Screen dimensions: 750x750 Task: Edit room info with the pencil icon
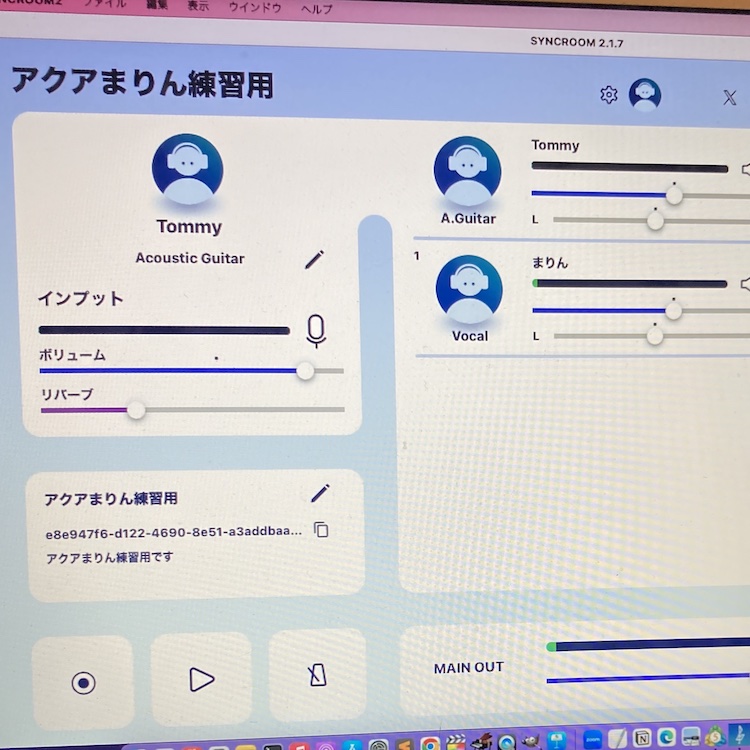[320, 493]
